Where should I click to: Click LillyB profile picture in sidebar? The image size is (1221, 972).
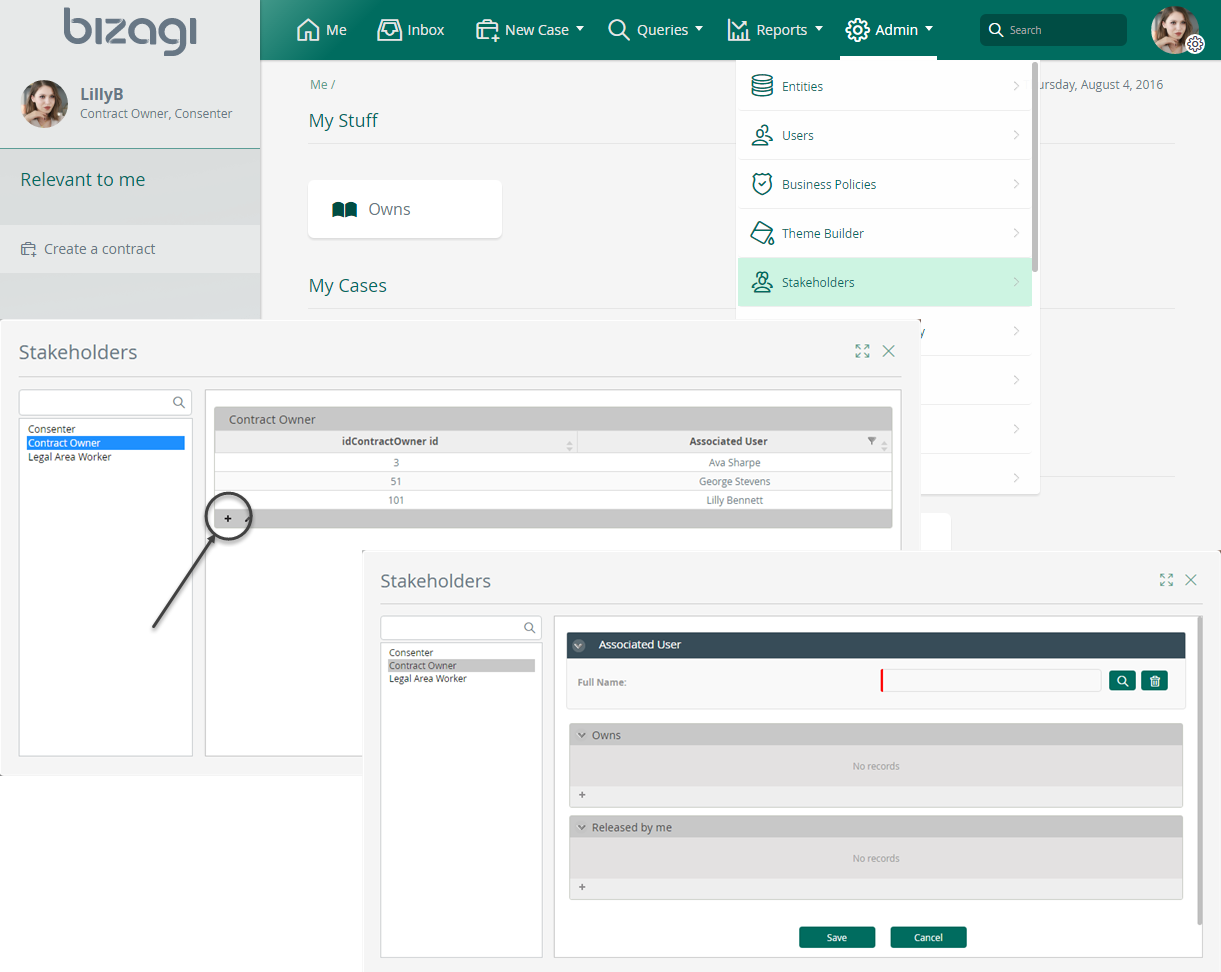[x=45, y=104]
